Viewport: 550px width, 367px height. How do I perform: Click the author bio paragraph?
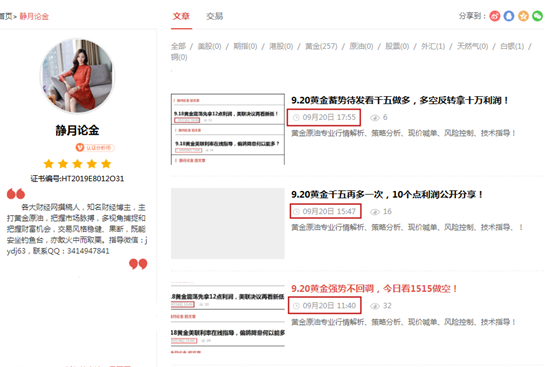pyautogui.click(x=77, y=229)
